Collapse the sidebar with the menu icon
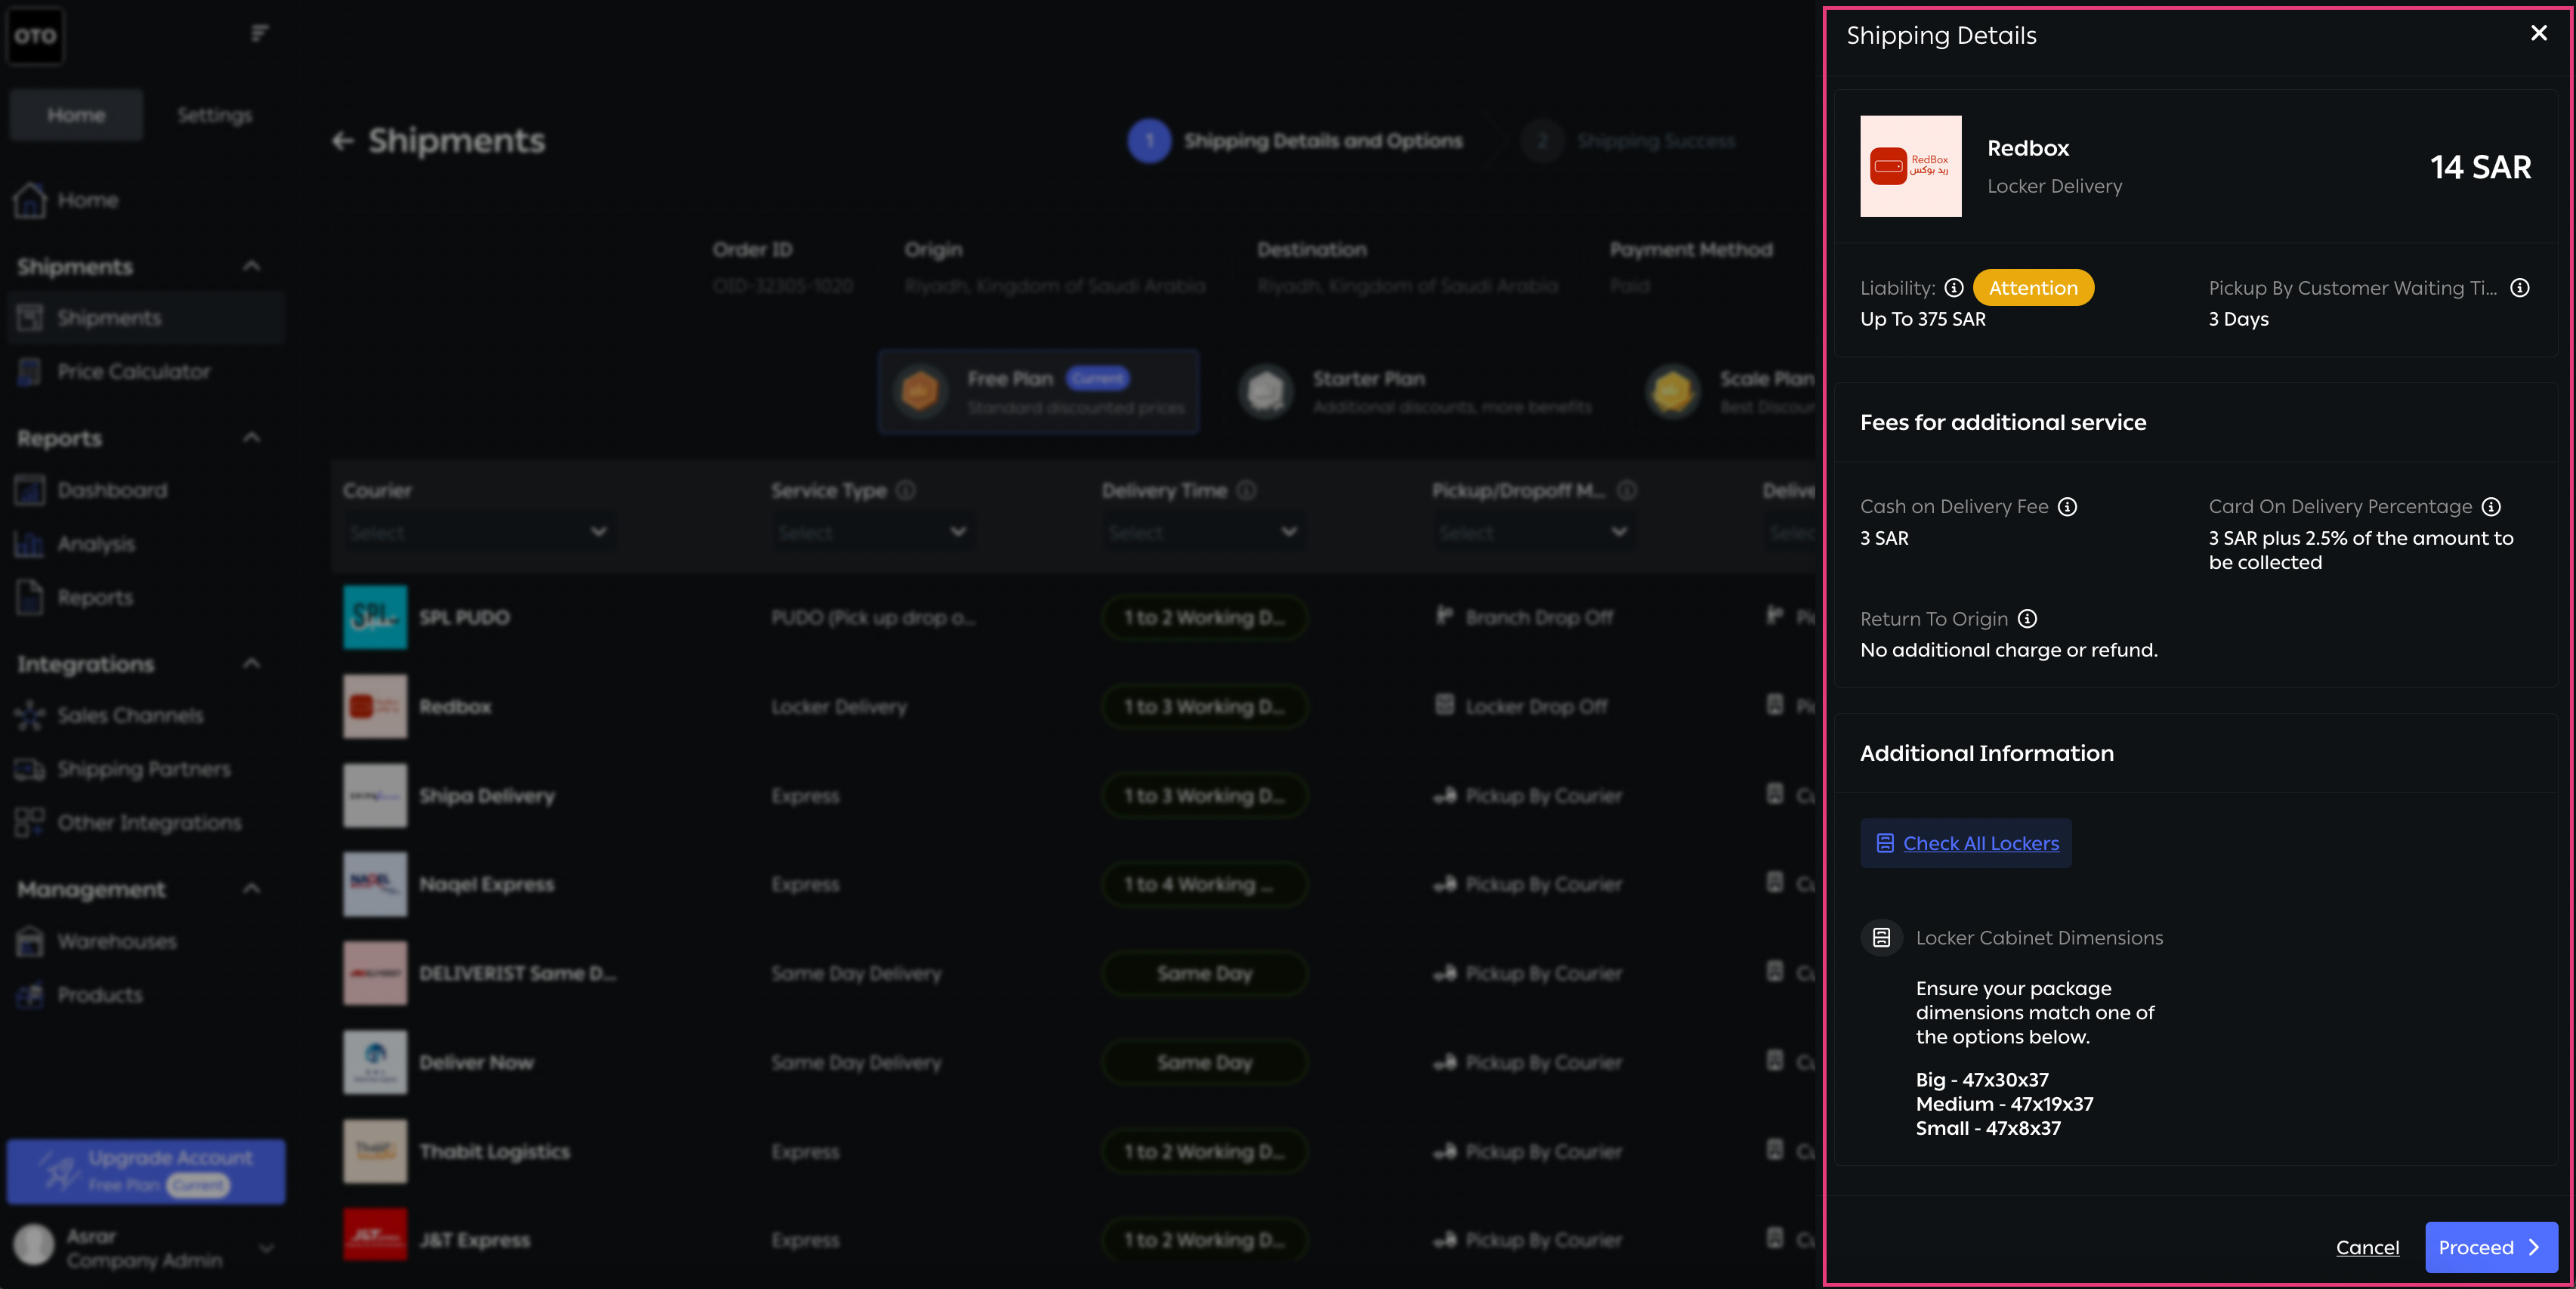The image size is (2576, 1289). coord(259,34)
